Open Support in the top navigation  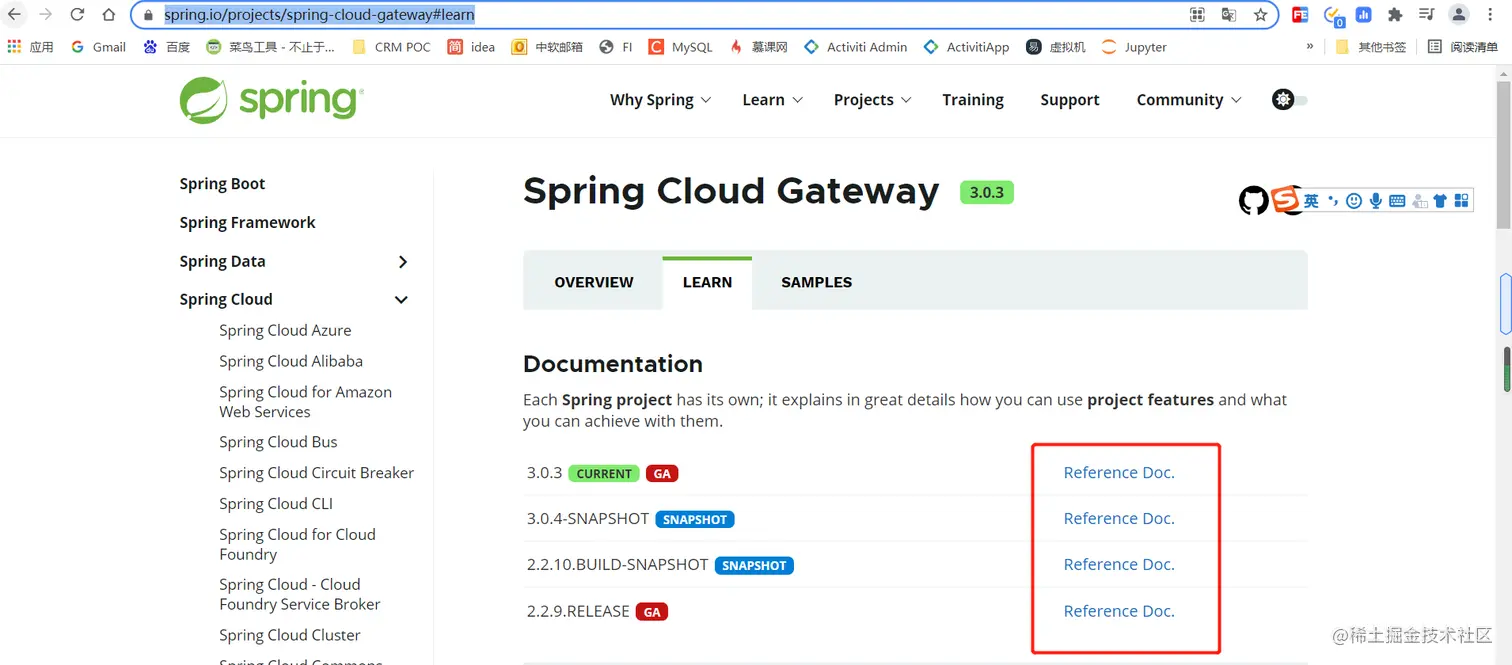pos(1070,100)
